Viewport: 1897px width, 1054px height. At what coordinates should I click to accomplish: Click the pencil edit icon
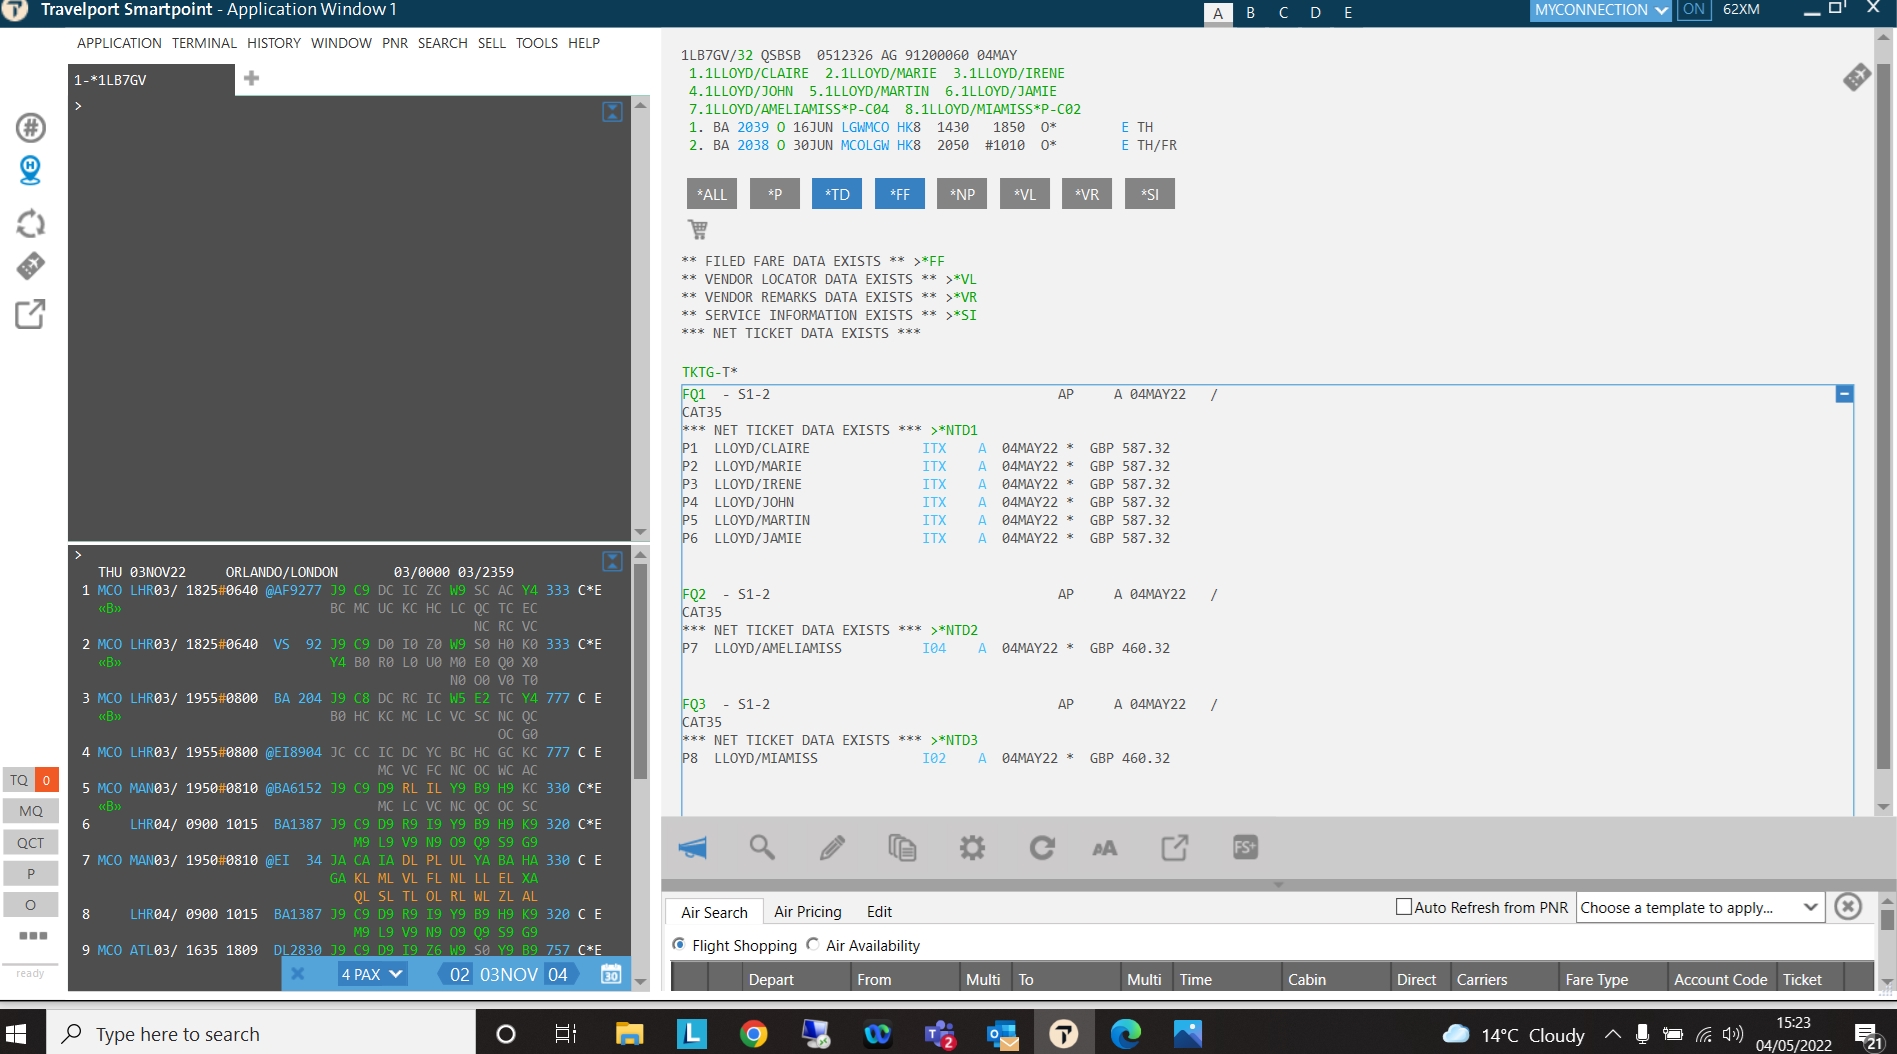(832, 848)
